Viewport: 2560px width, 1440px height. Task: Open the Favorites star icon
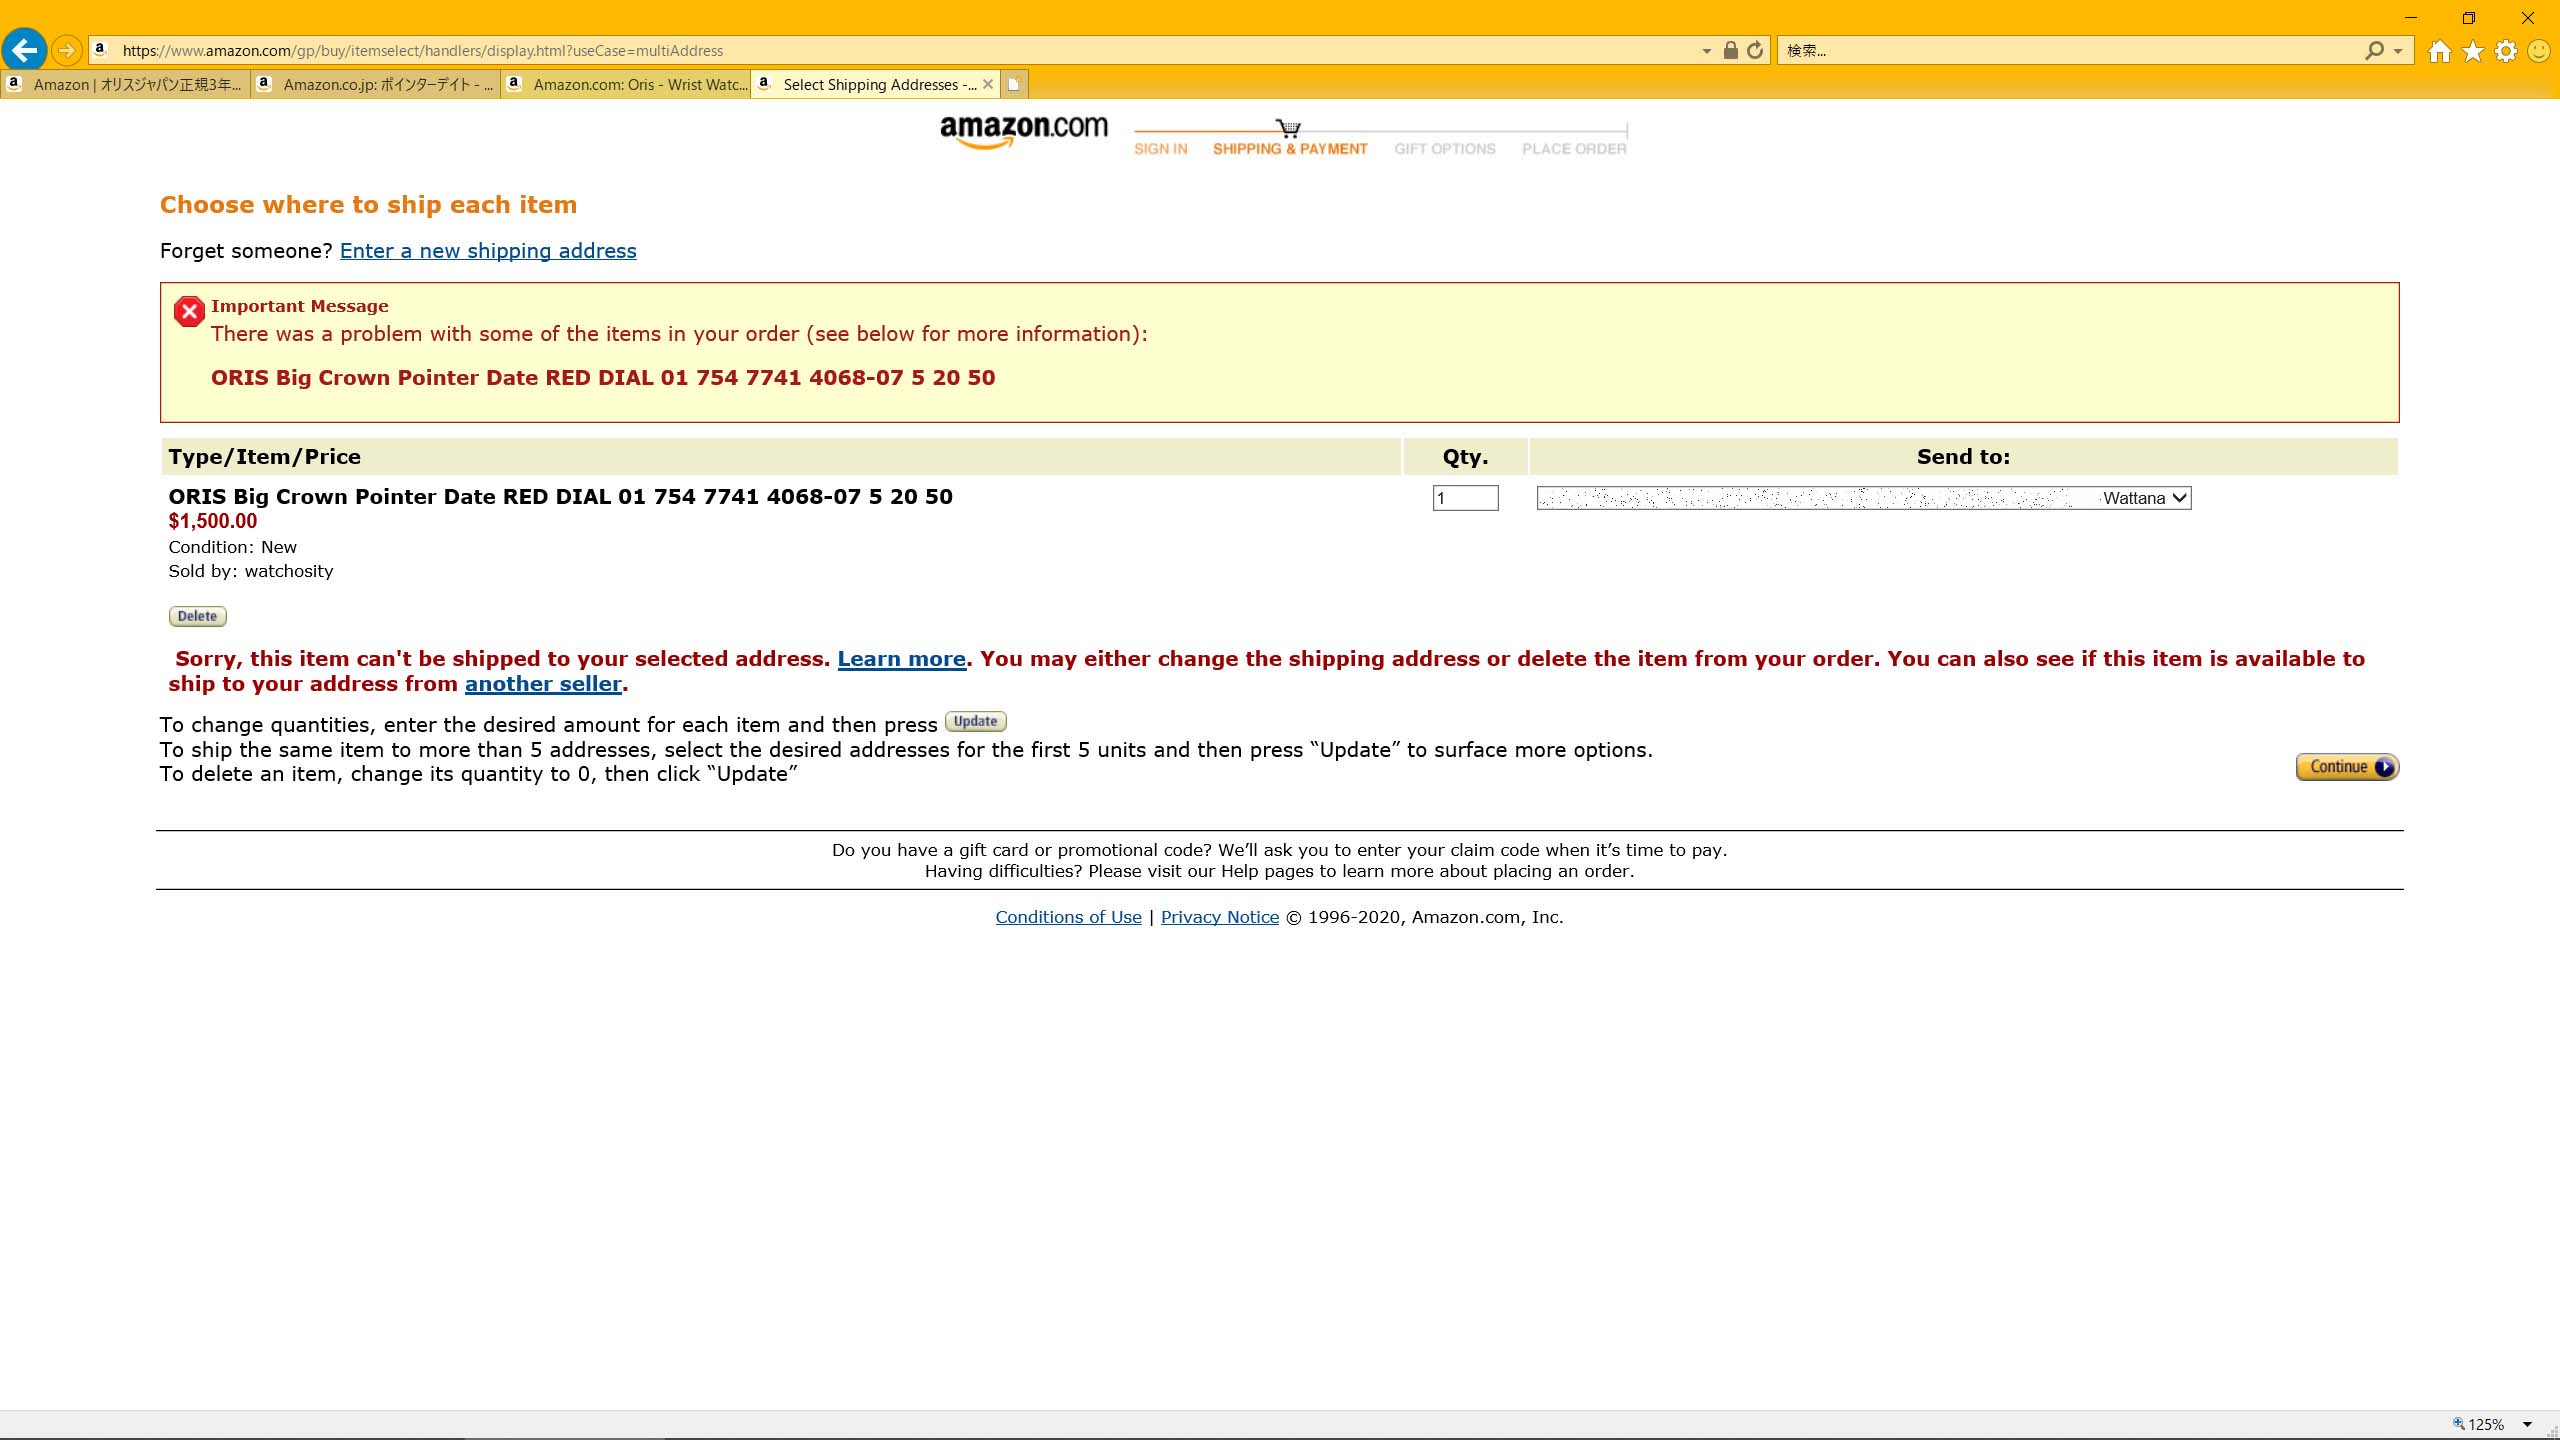pos(2472,51)
